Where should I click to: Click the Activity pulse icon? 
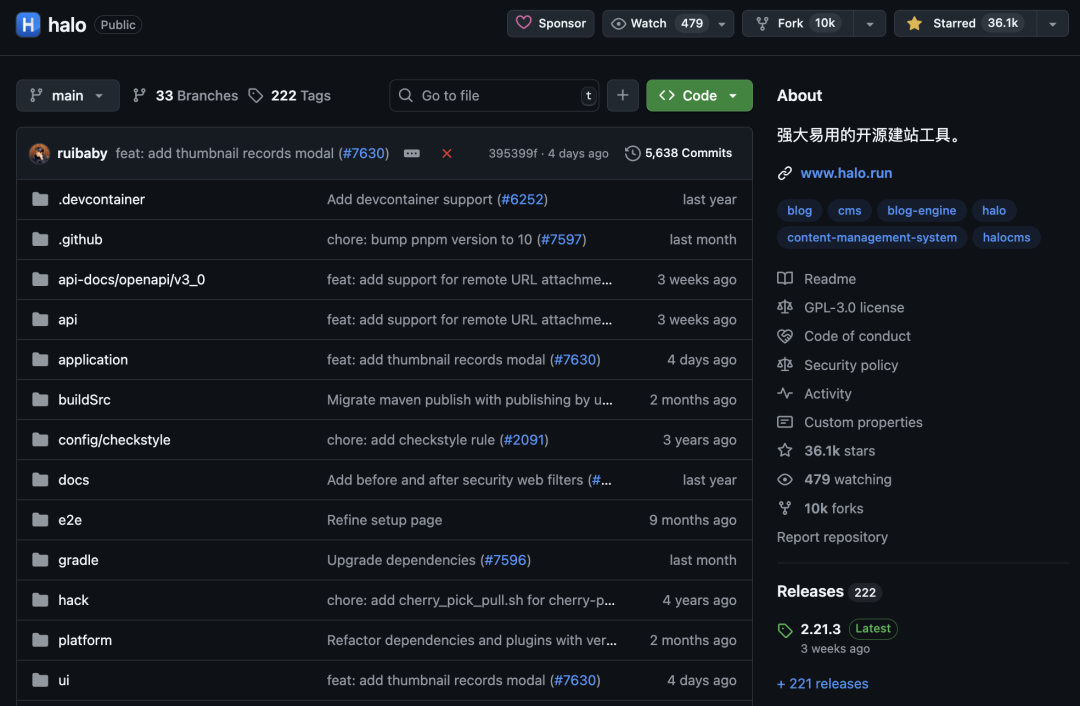click(785, 393)
